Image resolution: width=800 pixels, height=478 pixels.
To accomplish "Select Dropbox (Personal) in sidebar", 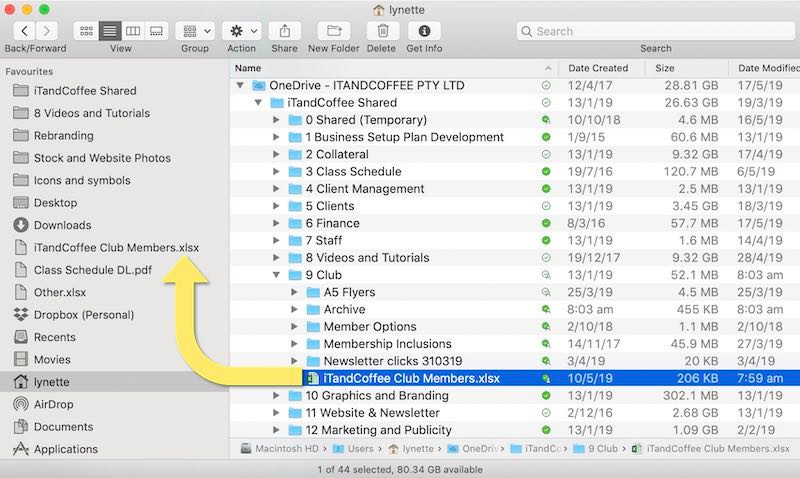I will tap(84, 315).
